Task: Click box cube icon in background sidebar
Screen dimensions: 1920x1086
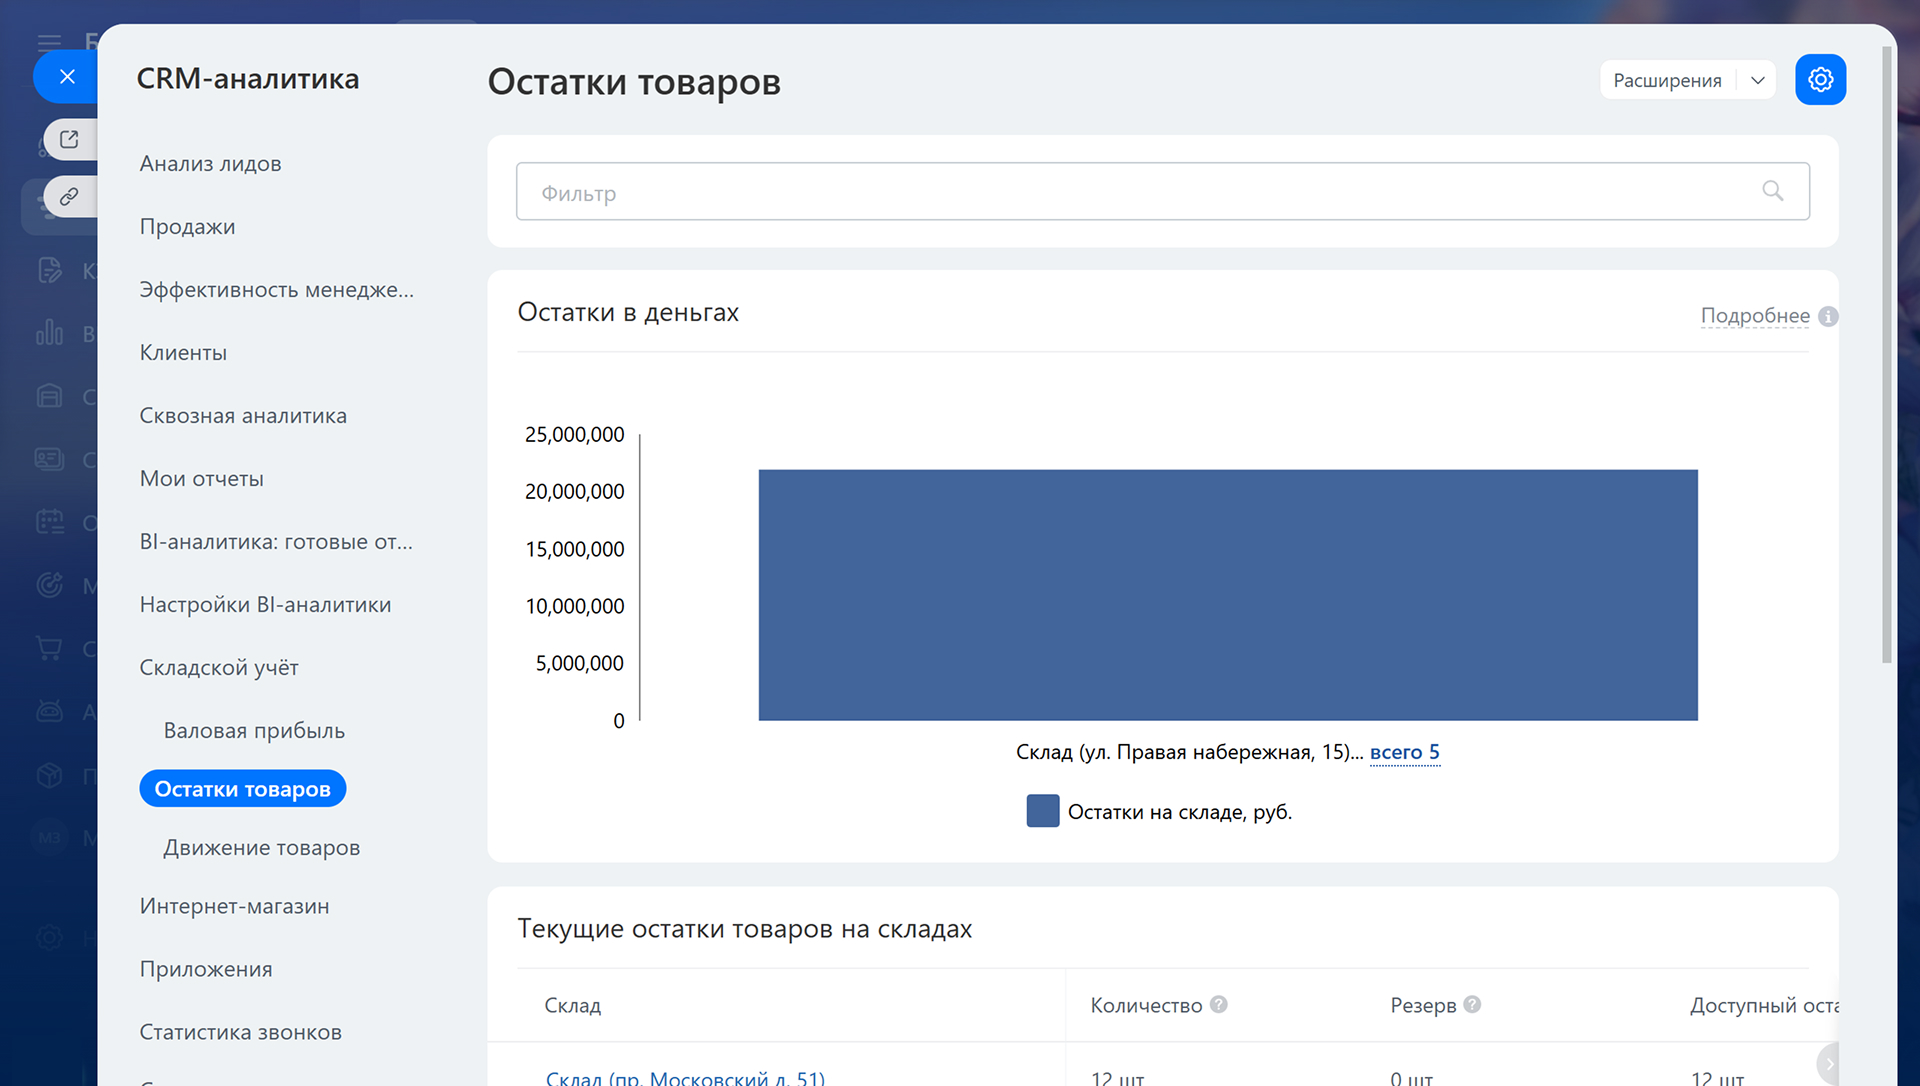Action: point(49,775)
